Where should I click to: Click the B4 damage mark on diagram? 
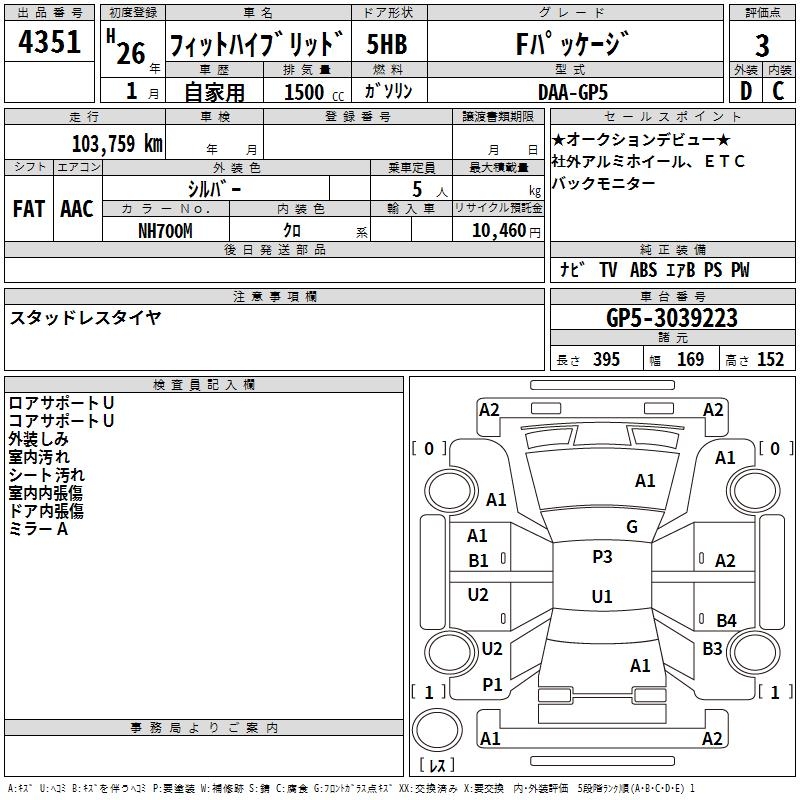pyautogui.click(x=726, y=621)
